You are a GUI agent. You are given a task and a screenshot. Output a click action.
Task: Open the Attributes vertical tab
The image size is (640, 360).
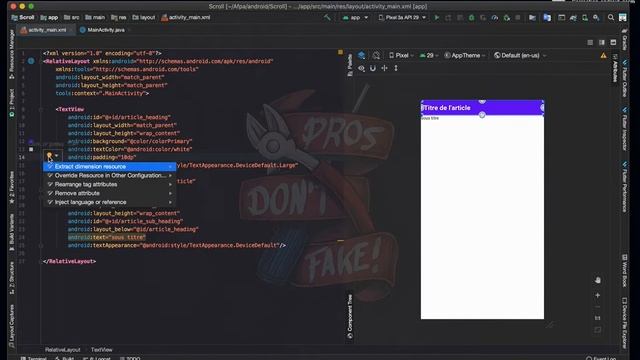615,68
